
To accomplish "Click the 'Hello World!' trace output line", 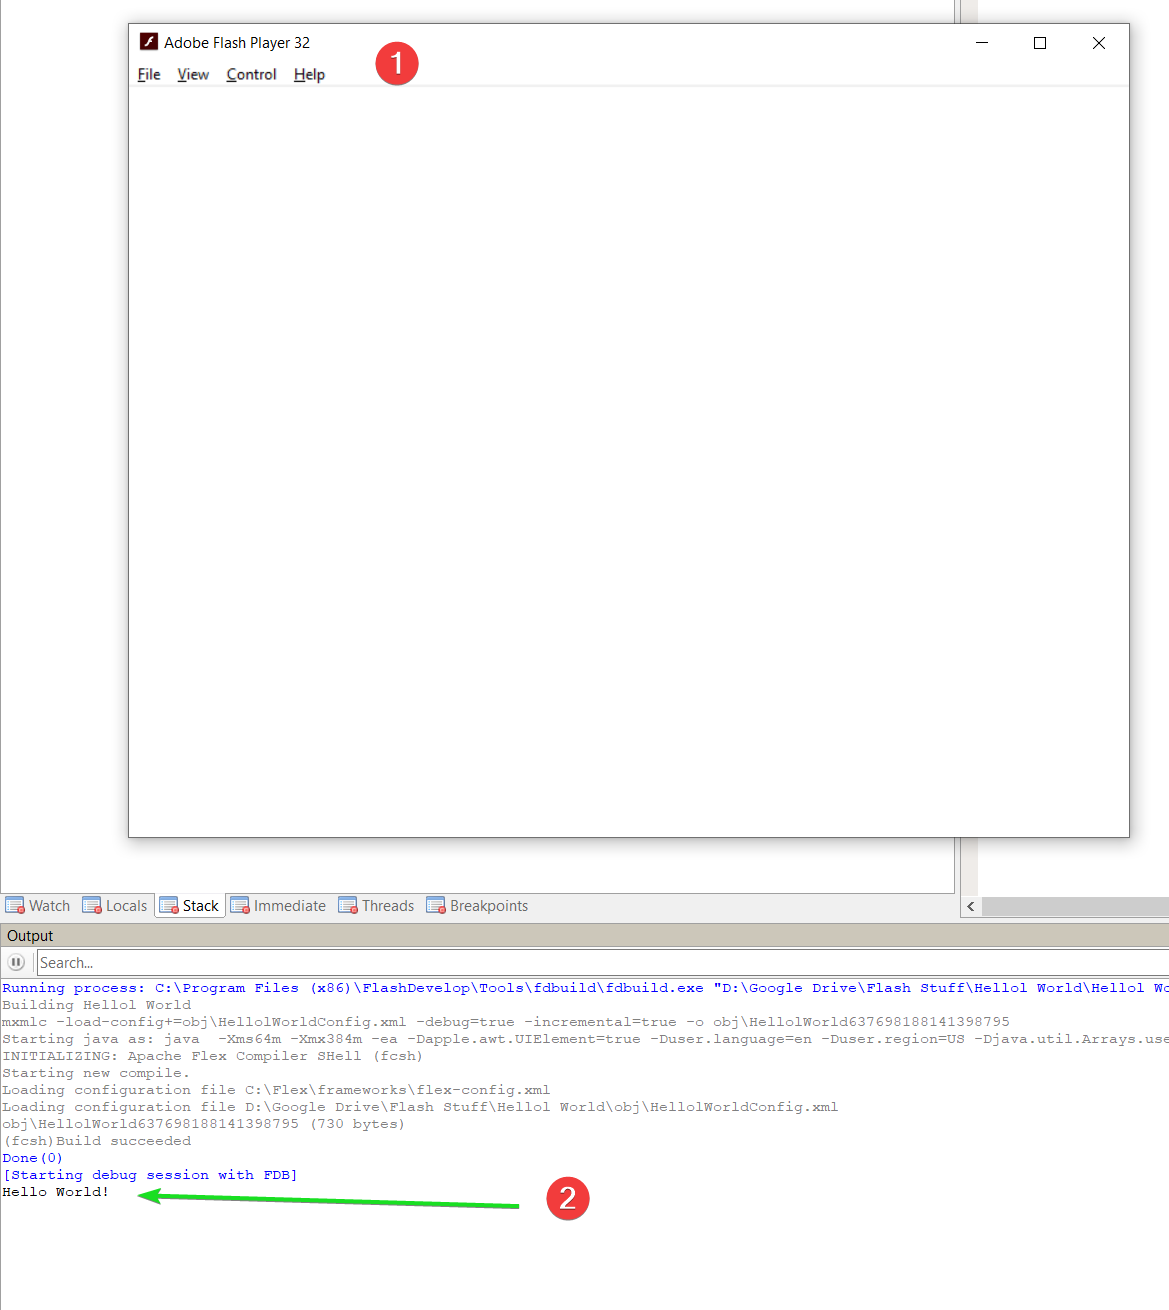I will 55,1192.
